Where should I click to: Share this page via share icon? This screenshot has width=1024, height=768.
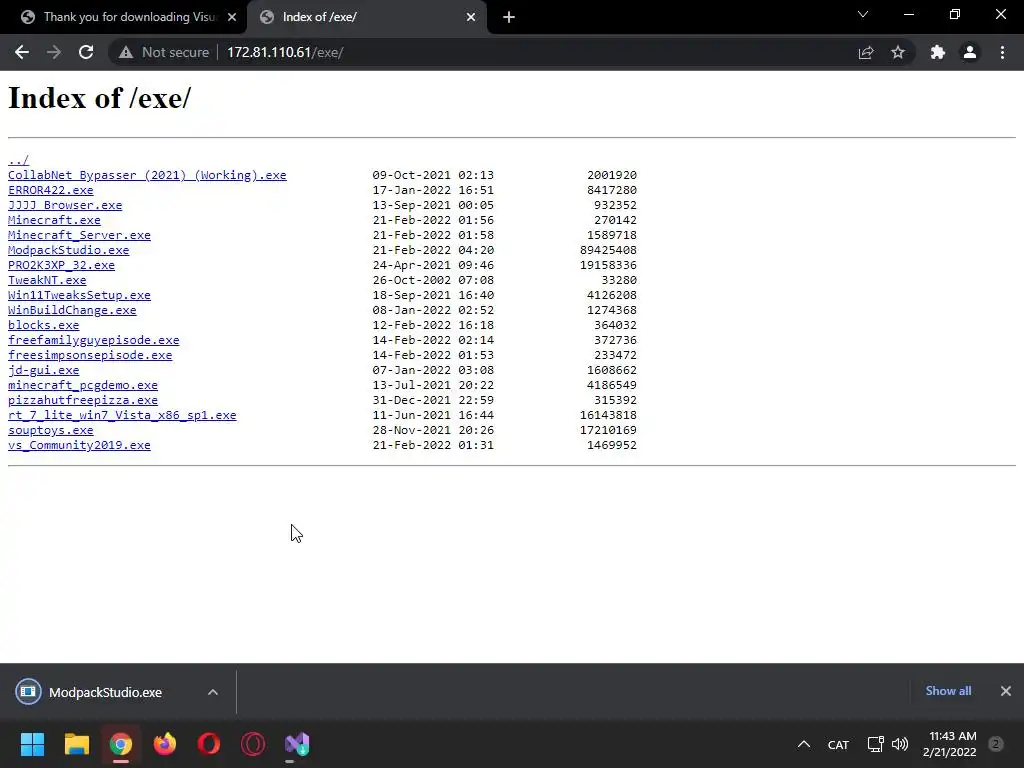pos(866,52)
